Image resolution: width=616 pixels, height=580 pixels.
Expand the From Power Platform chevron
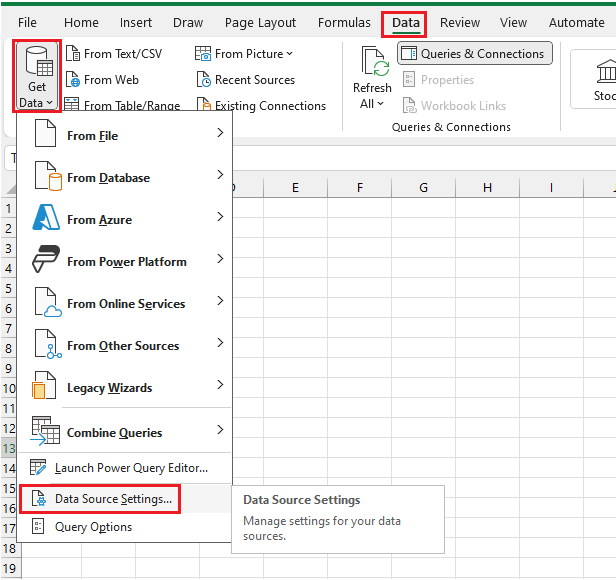(220, 259)
